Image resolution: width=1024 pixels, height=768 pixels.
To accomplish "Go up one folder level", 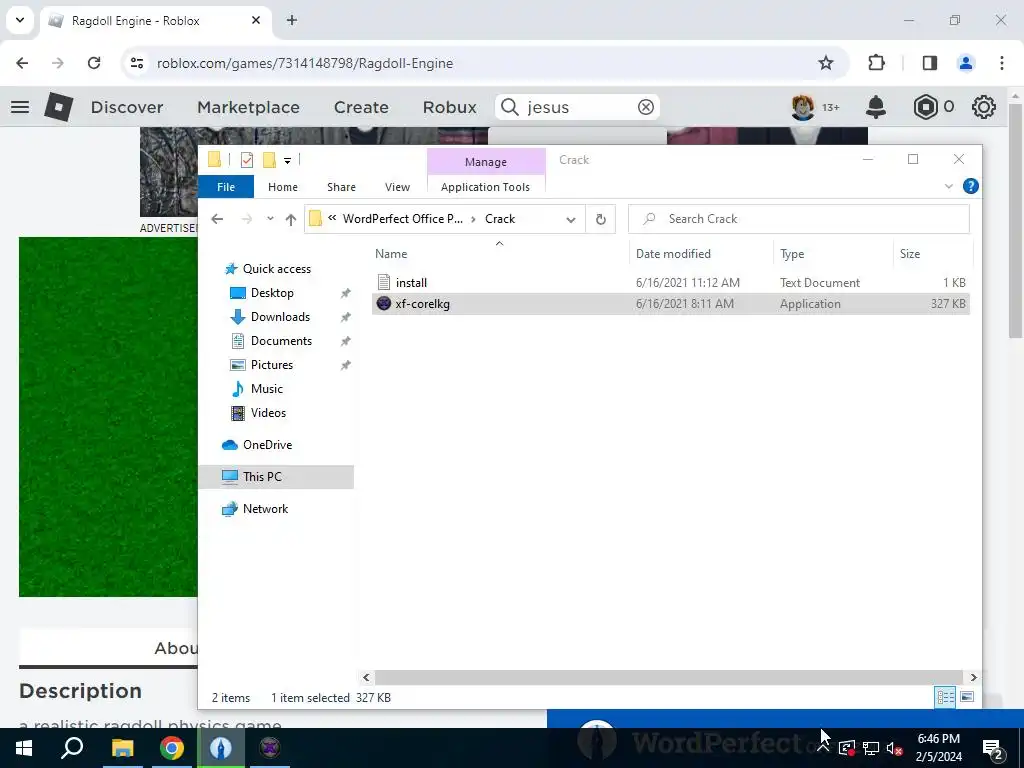I will (291, 219).
